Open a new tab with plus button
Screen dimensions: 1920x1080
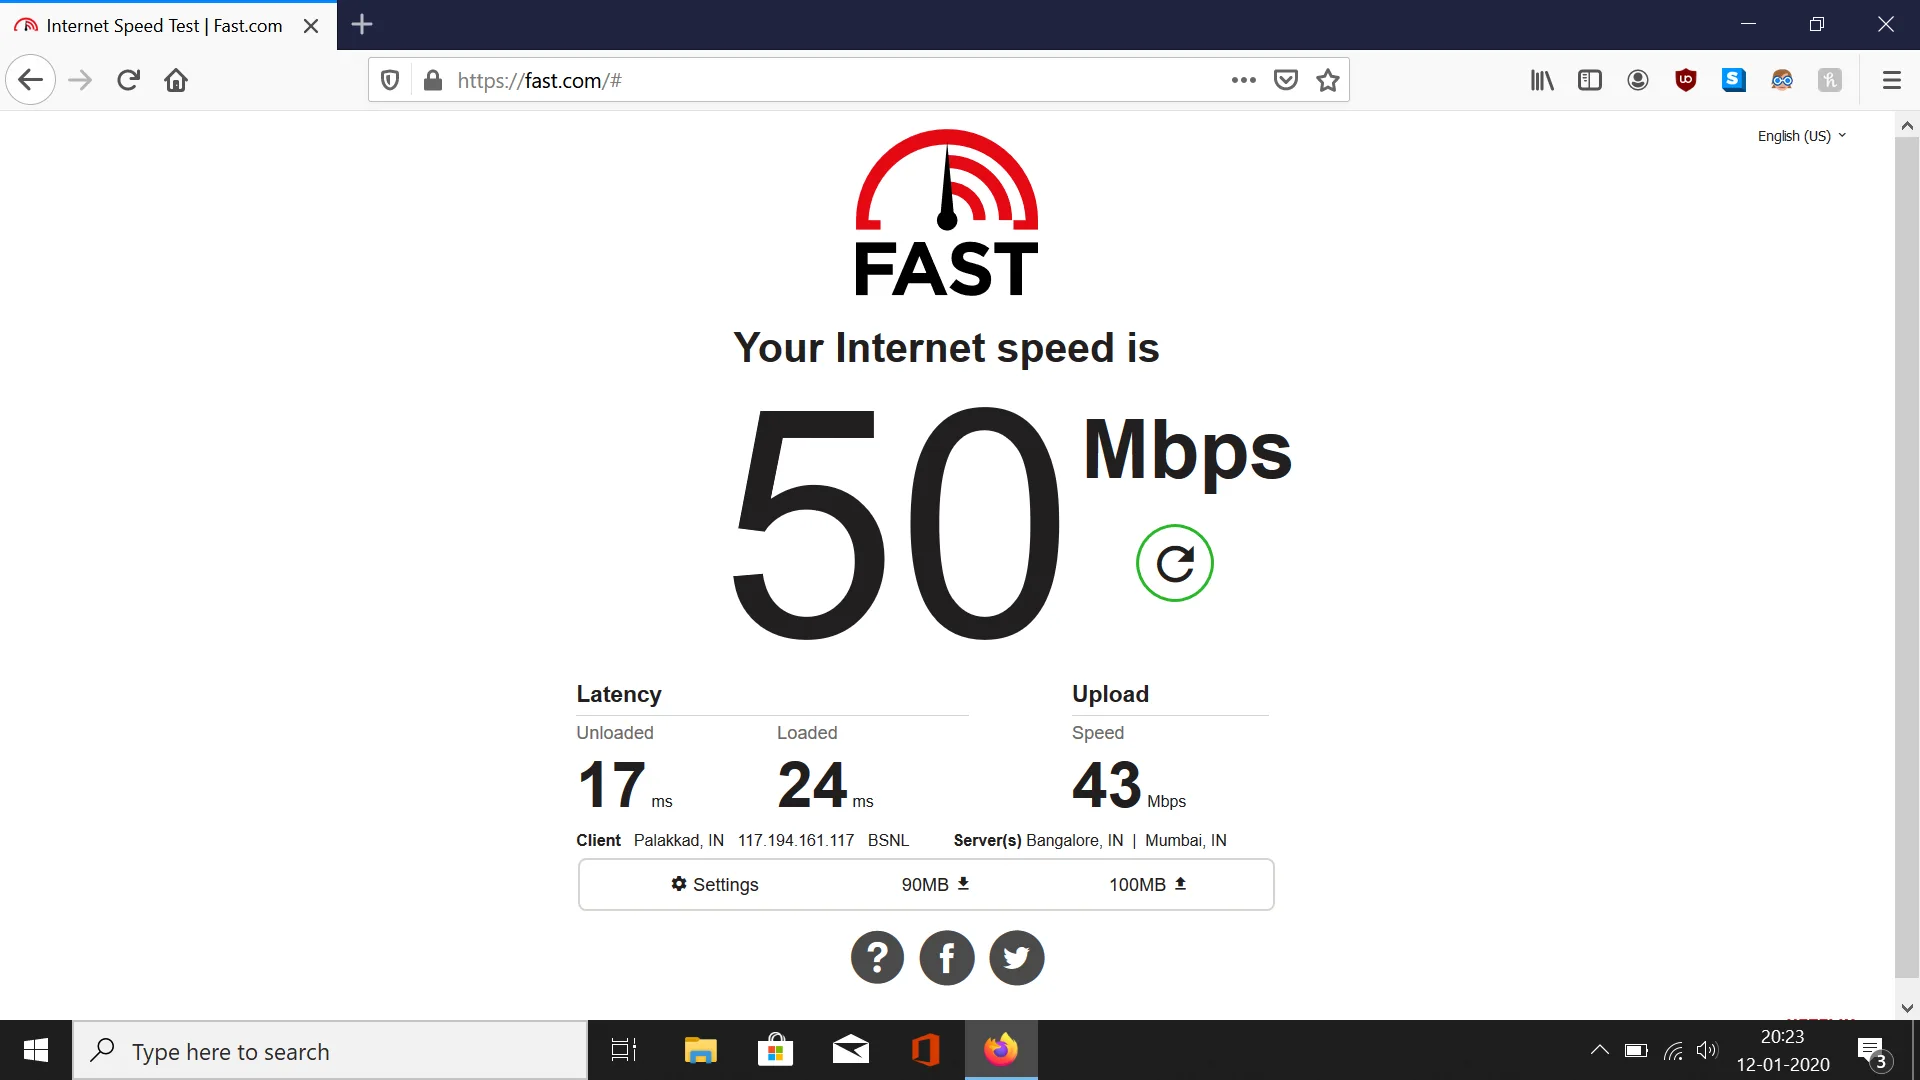click(x=362, y=25)
